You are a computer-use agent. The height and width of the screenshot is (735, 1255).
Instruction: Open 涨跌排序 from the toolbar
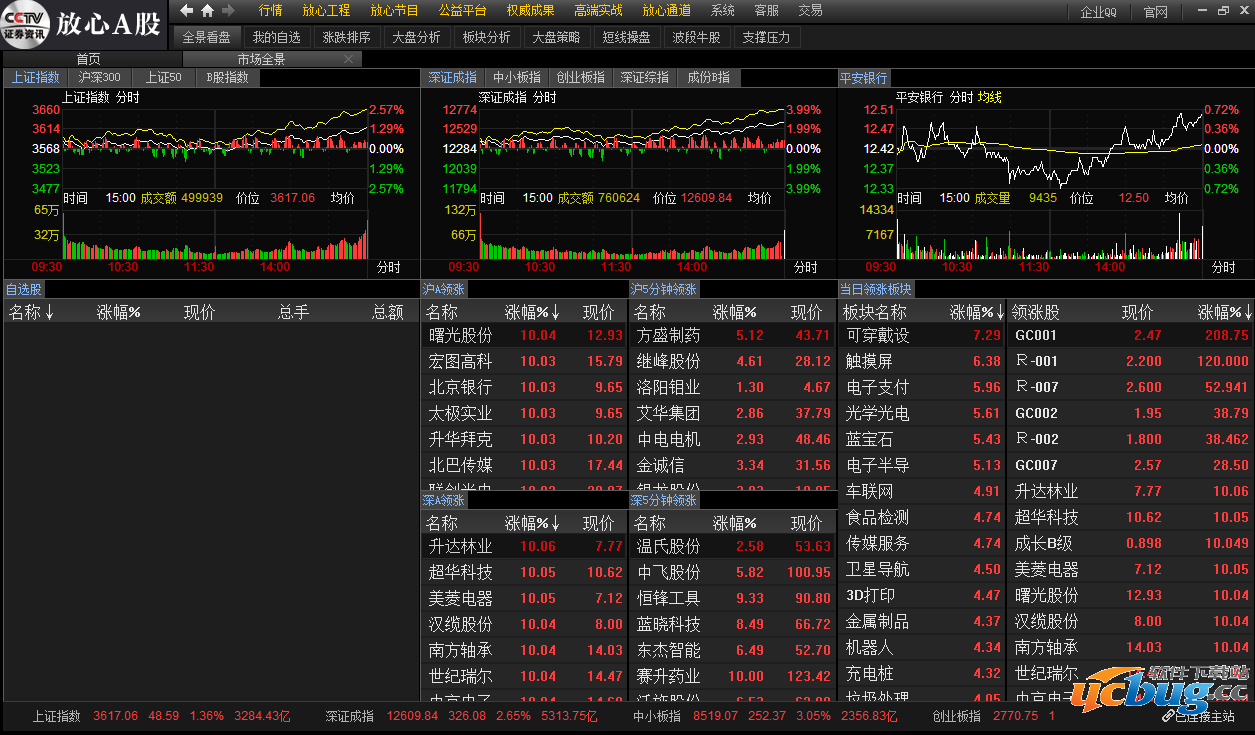346,37
